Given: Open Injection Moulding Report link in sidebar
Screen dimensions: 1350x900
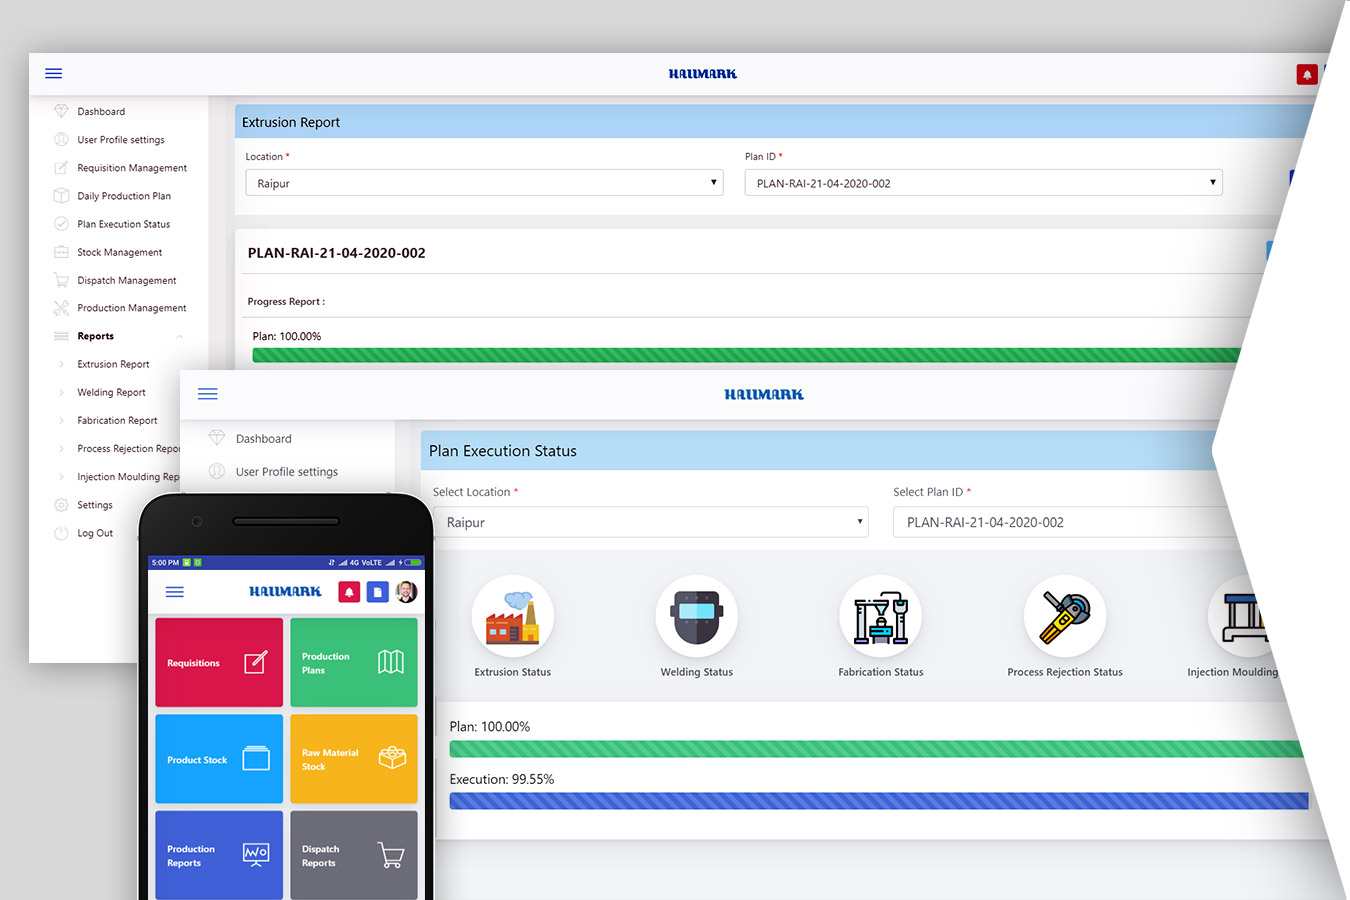Looking at the screenshot, I should [128, 477].
